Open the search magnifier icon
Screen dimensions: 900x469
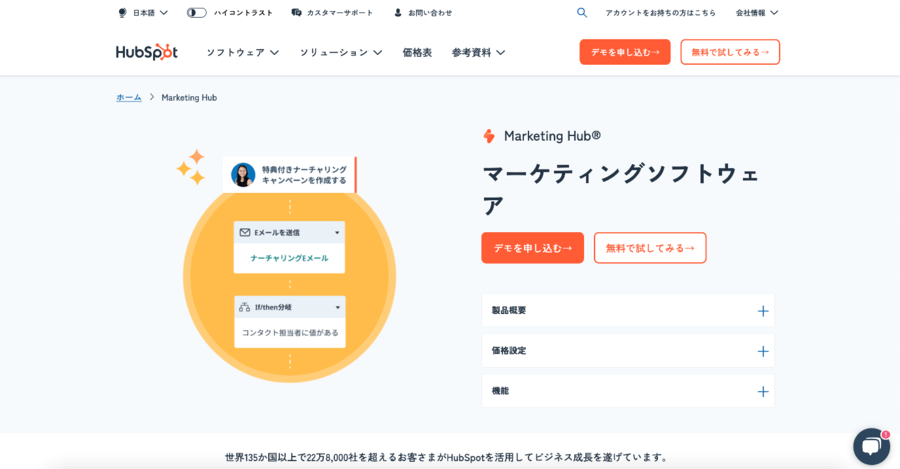coord(581,13)
